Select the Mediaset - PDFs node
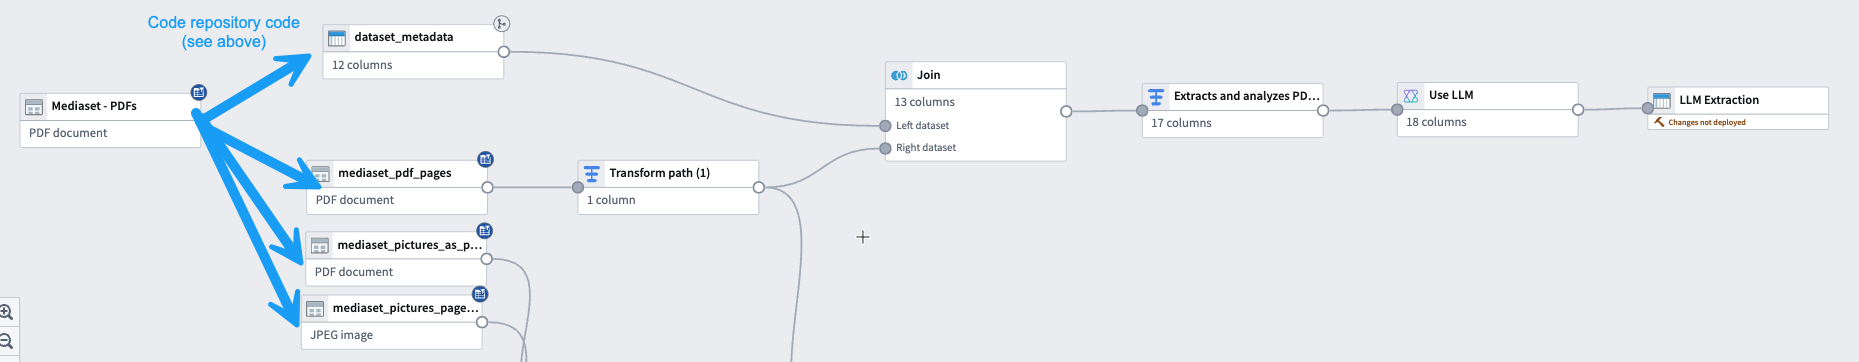Viewport: 1859px width, 362px height. click(110, 120)
